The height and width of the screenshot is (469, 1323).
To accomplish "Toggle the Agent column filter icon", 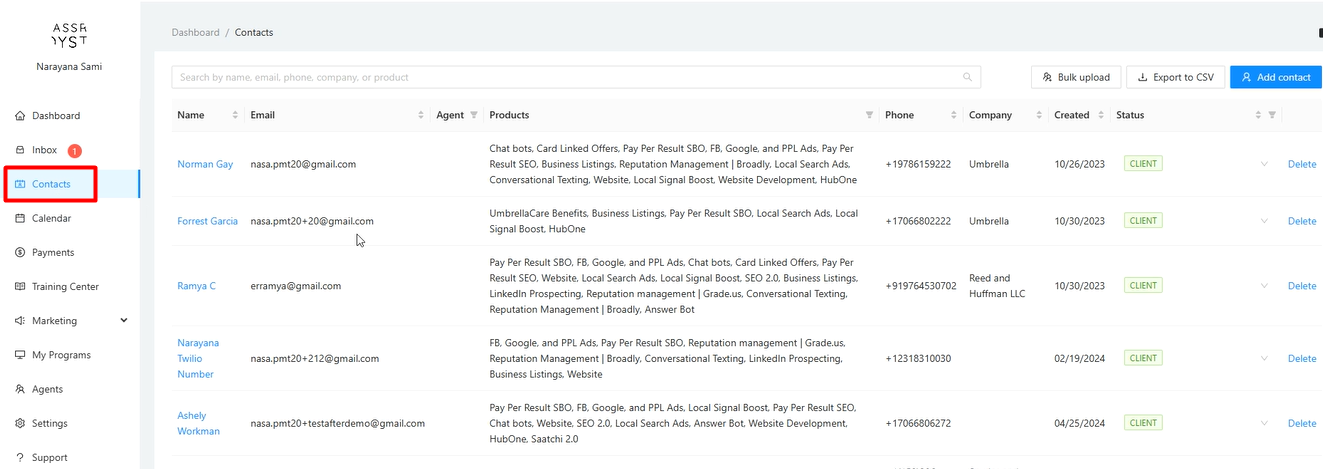I will 474,115.
